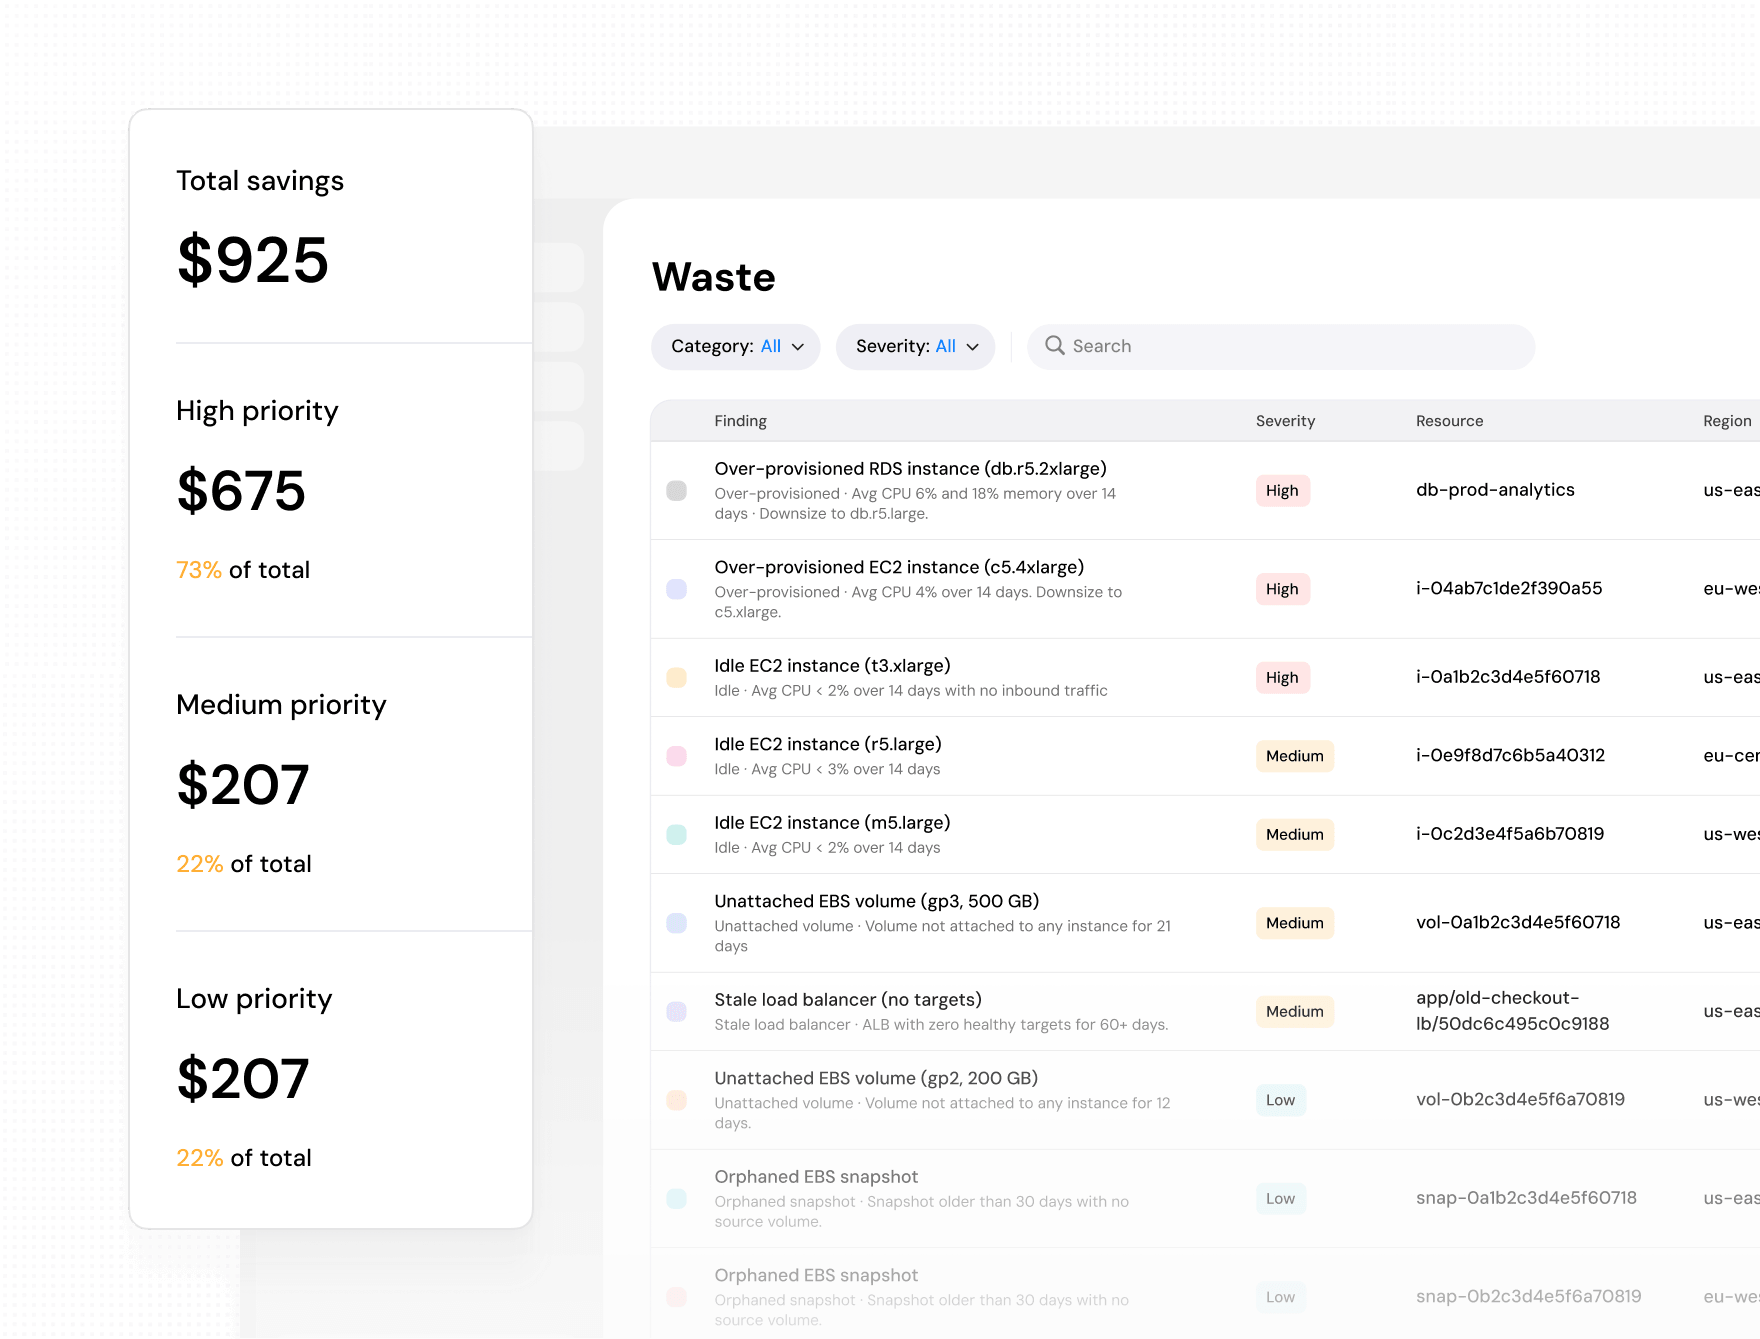This screenshot has width=1760, height=1339.
Task: Click resource i-0e9f8d7c6b5a40312
Action: [x=1510, y=756]
